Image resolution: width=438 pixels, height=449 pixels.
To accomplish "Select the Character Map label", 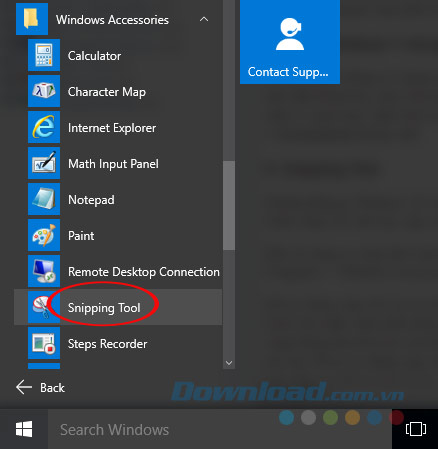I will click(107, 92).
